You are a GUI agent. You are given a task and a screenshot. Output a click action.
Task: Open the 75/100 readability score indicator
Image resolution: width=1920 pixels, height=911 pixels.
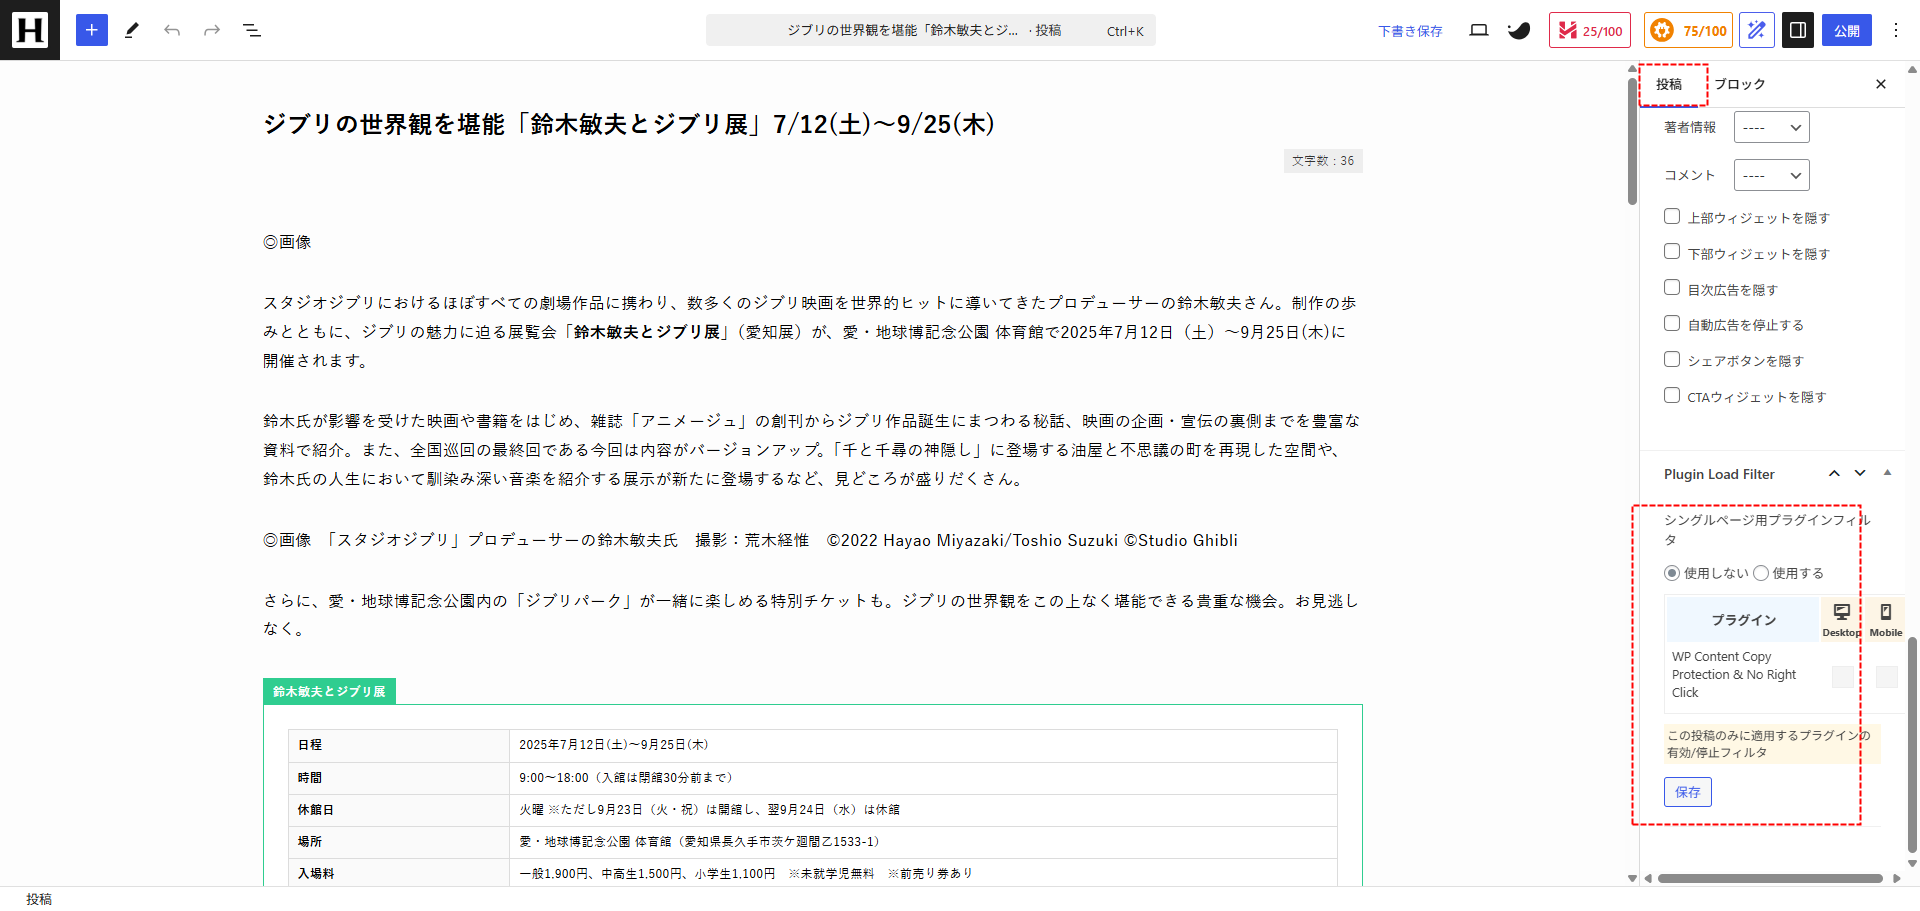(1689, 30)
